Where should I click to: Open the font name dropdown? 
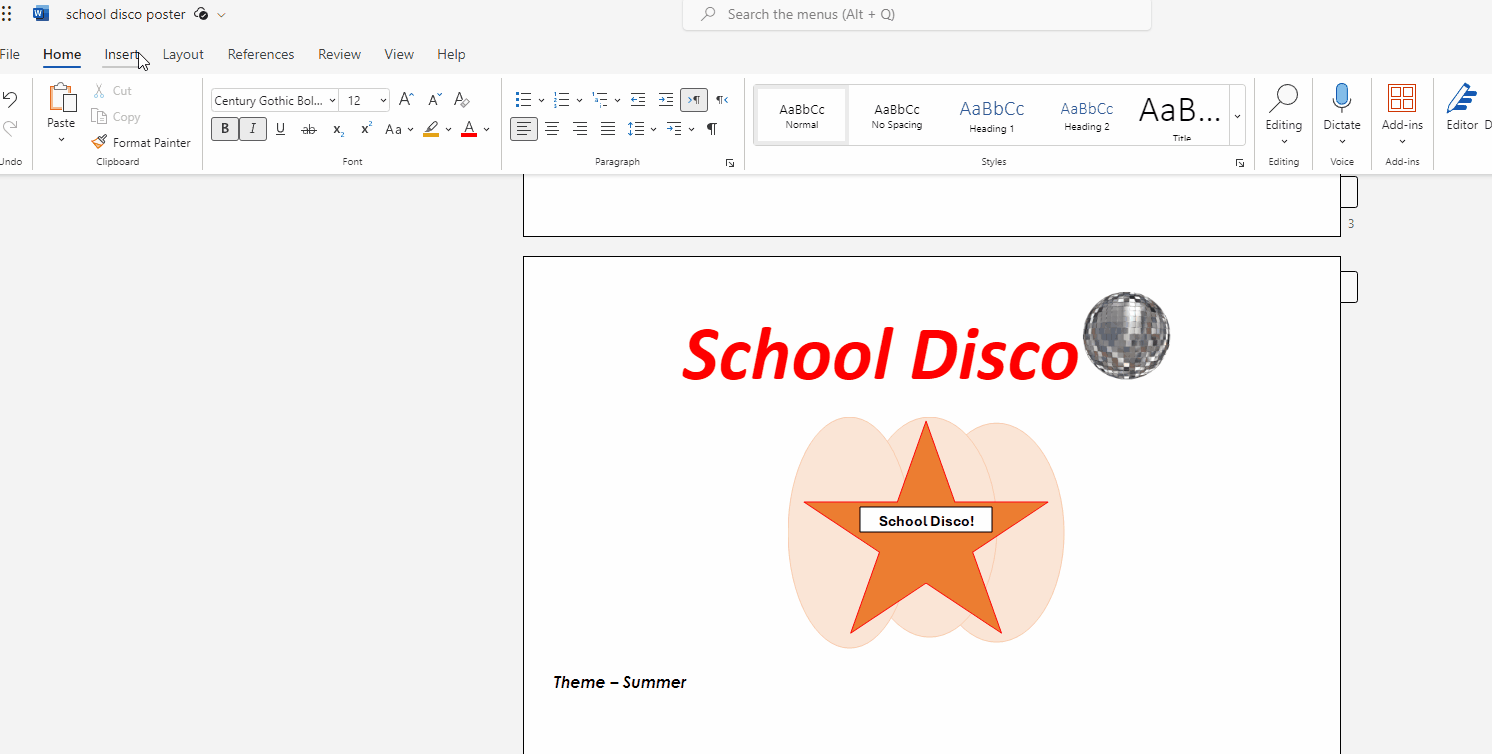[332, 101]
